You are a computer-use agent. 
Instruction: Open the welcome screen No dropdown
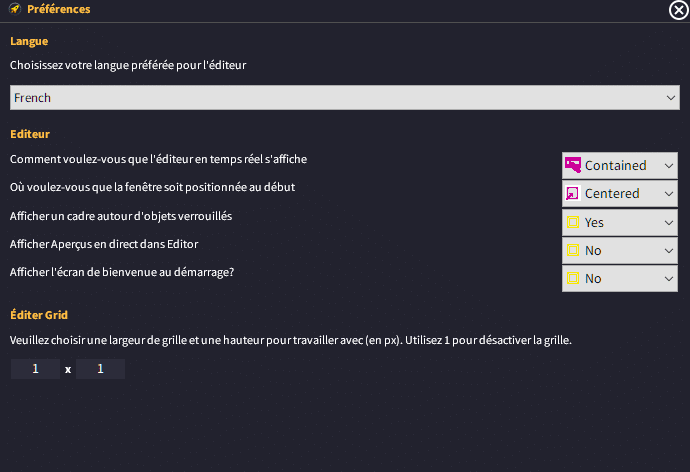(620, 278)
